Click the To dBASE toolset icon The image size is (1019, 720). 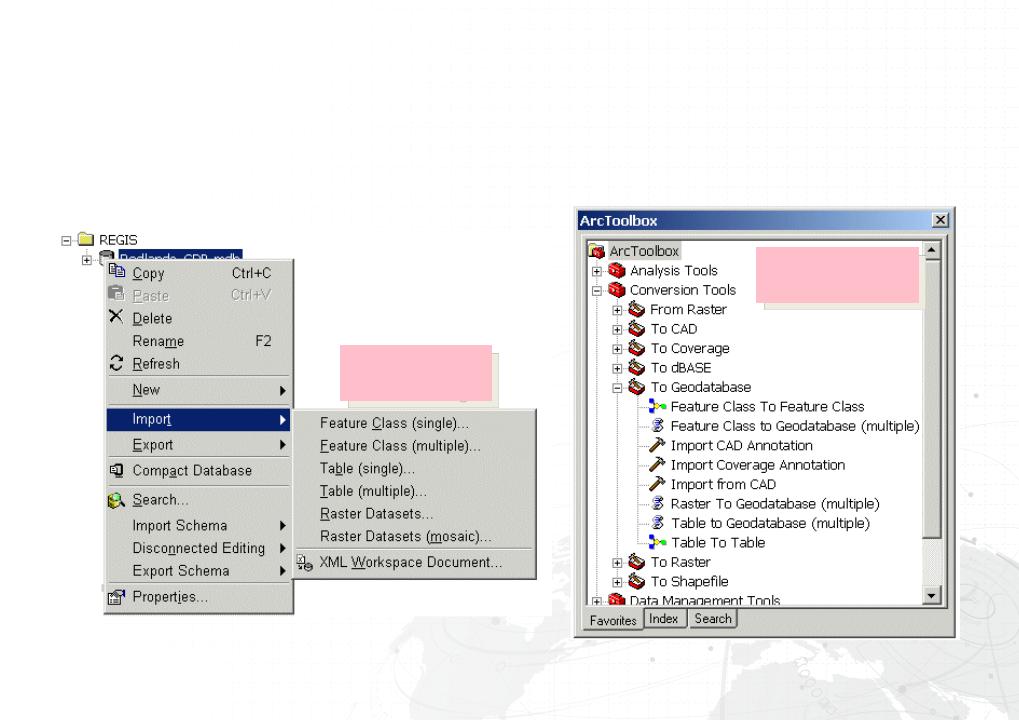(x=637, y=368)
